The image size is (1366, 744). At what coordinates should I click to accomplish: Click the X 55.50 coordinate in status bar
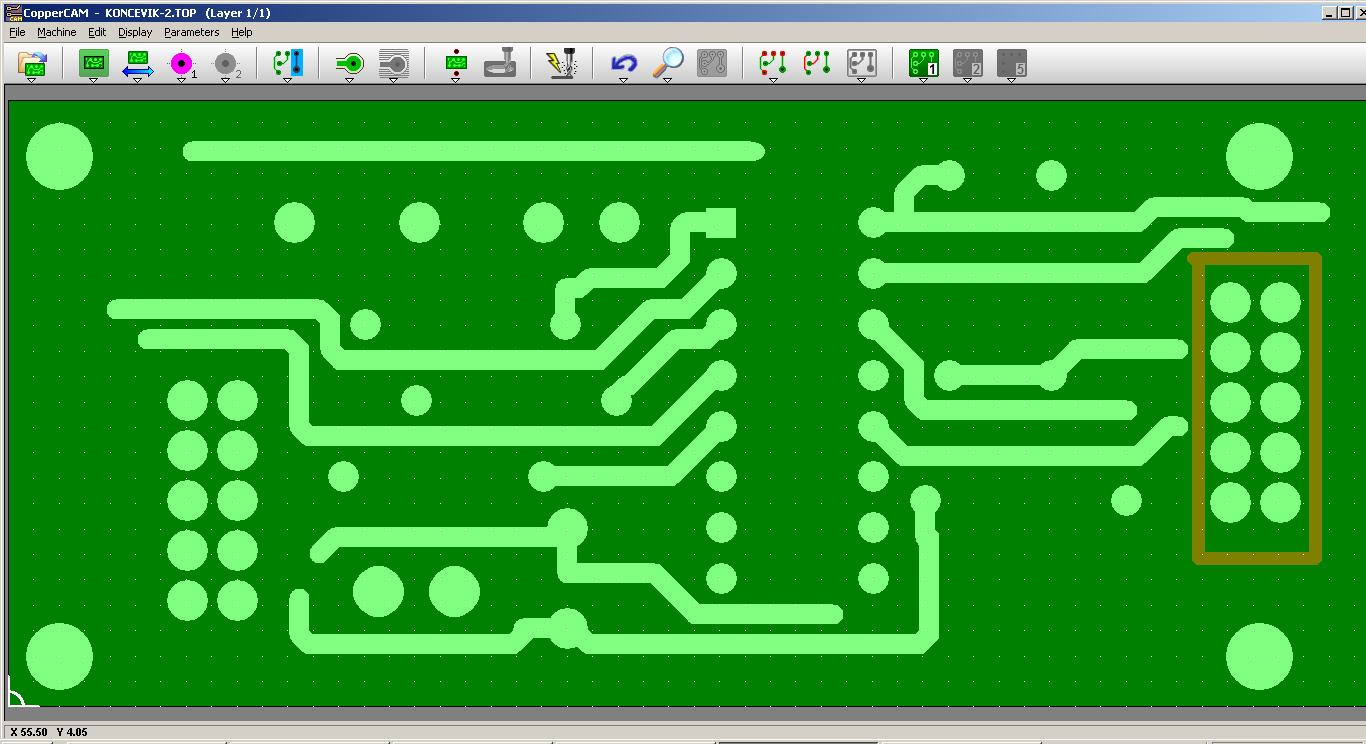pyautogui.click(x=27, y=732)
